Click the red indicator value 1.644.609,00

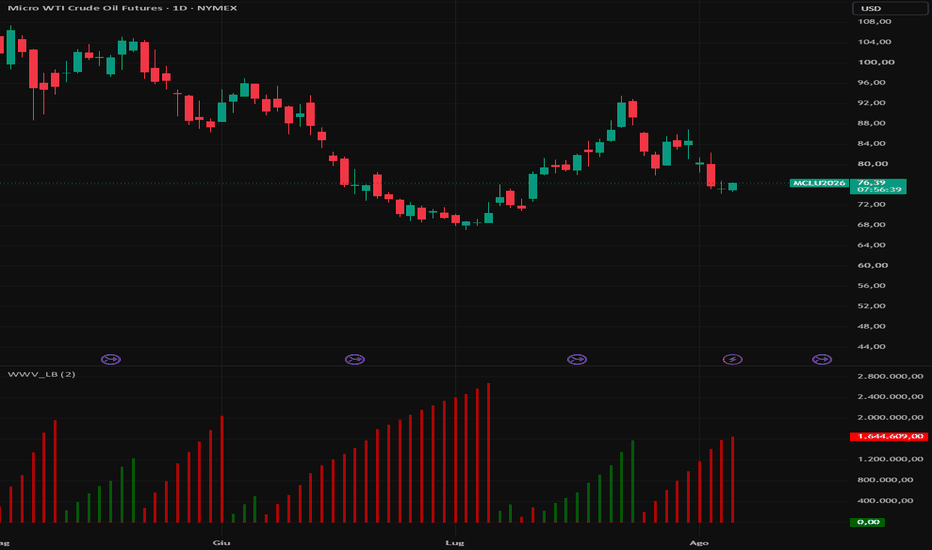[889, 436]
